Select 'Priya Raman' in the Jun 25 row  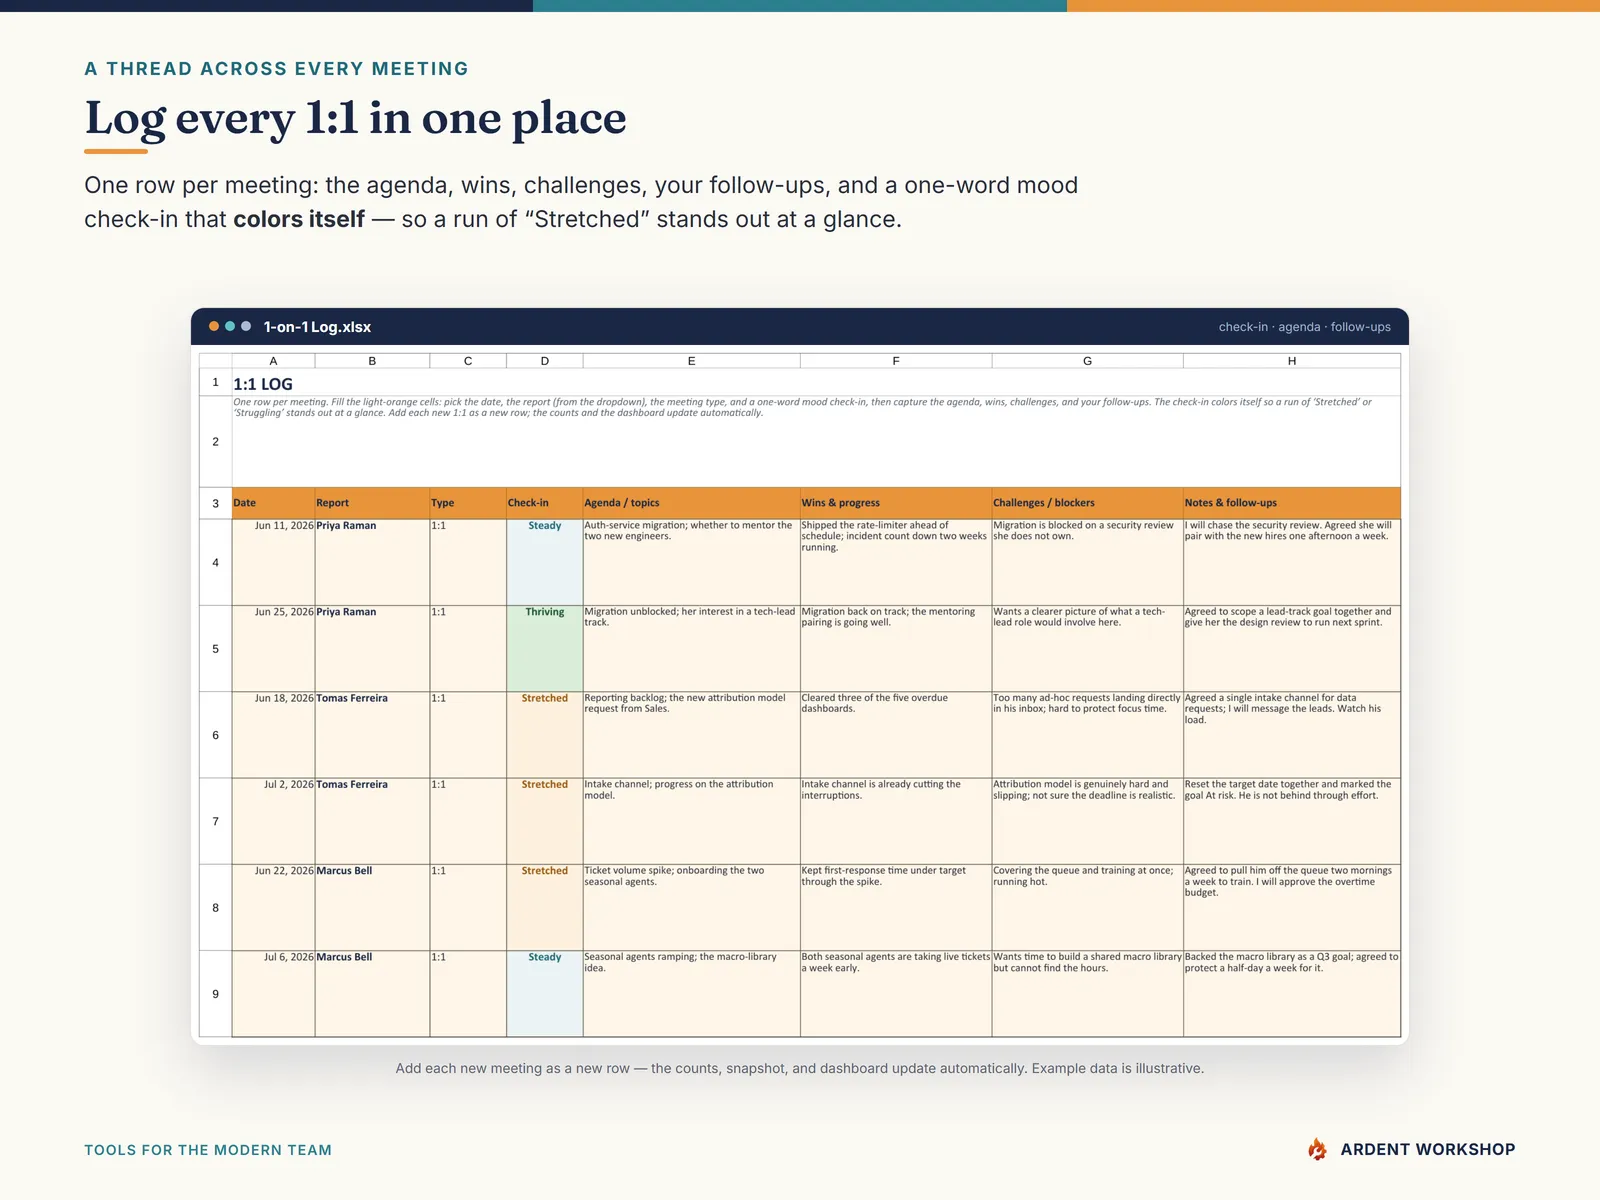[372, 648]
